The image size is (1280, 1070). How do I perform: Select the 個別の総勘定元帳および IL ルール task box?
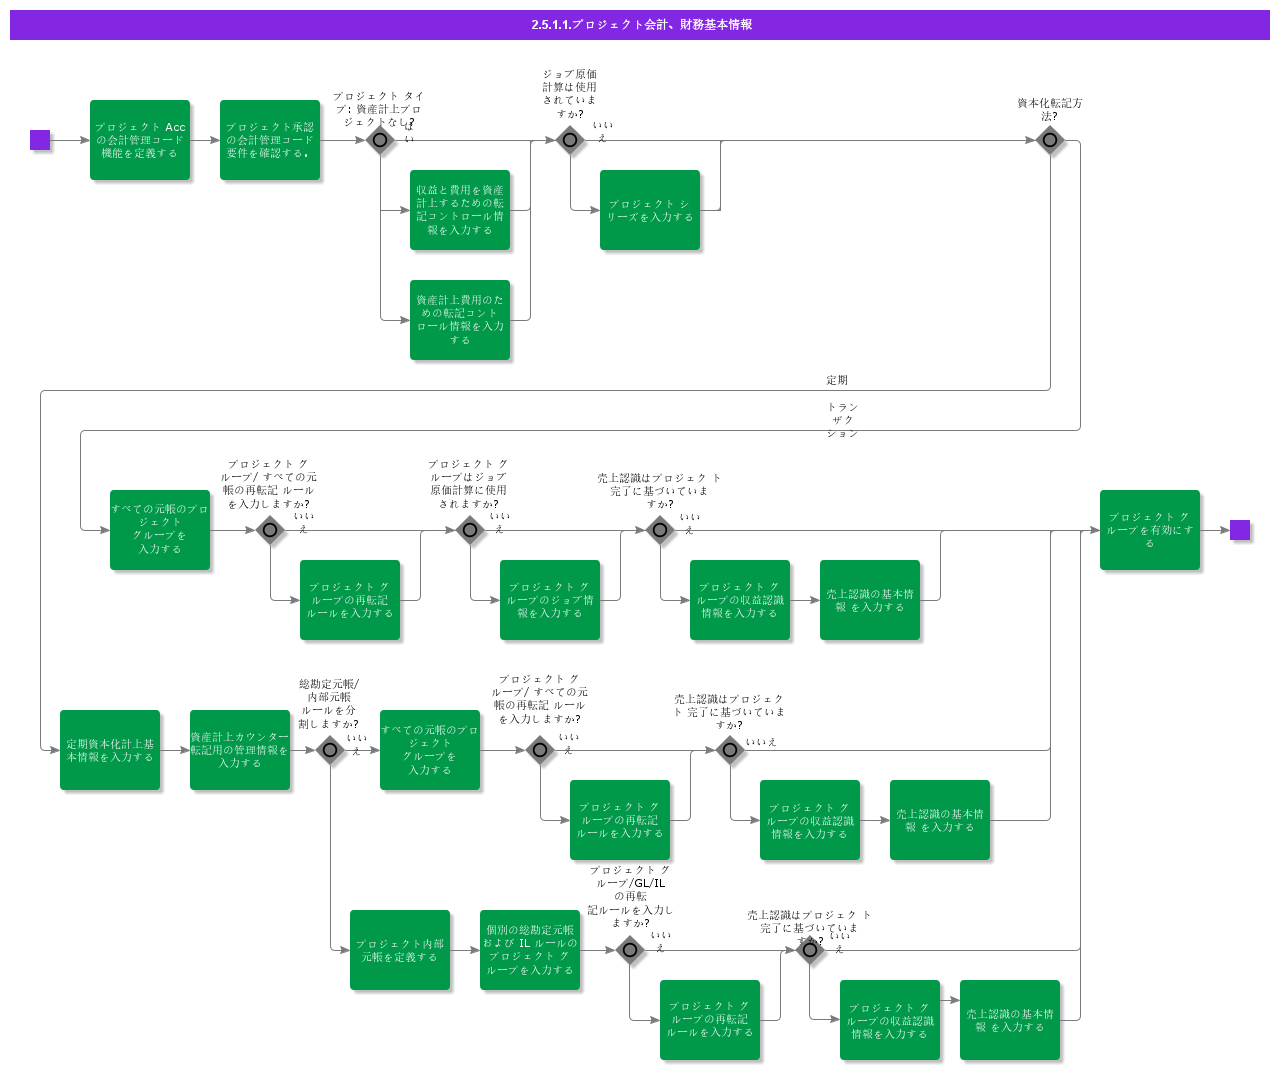click(x=530, y=950)
